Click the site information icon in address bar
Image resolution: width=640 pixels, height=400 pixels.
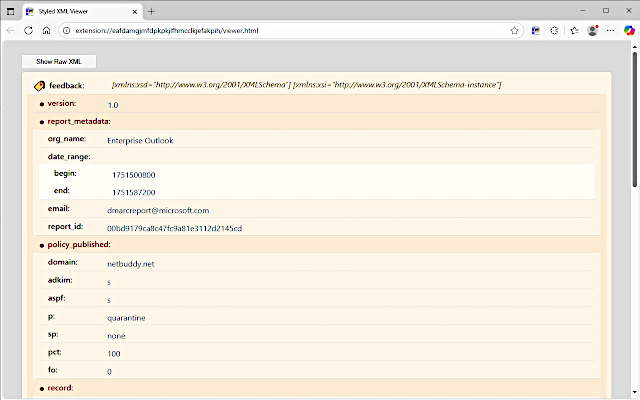(67, 31)
